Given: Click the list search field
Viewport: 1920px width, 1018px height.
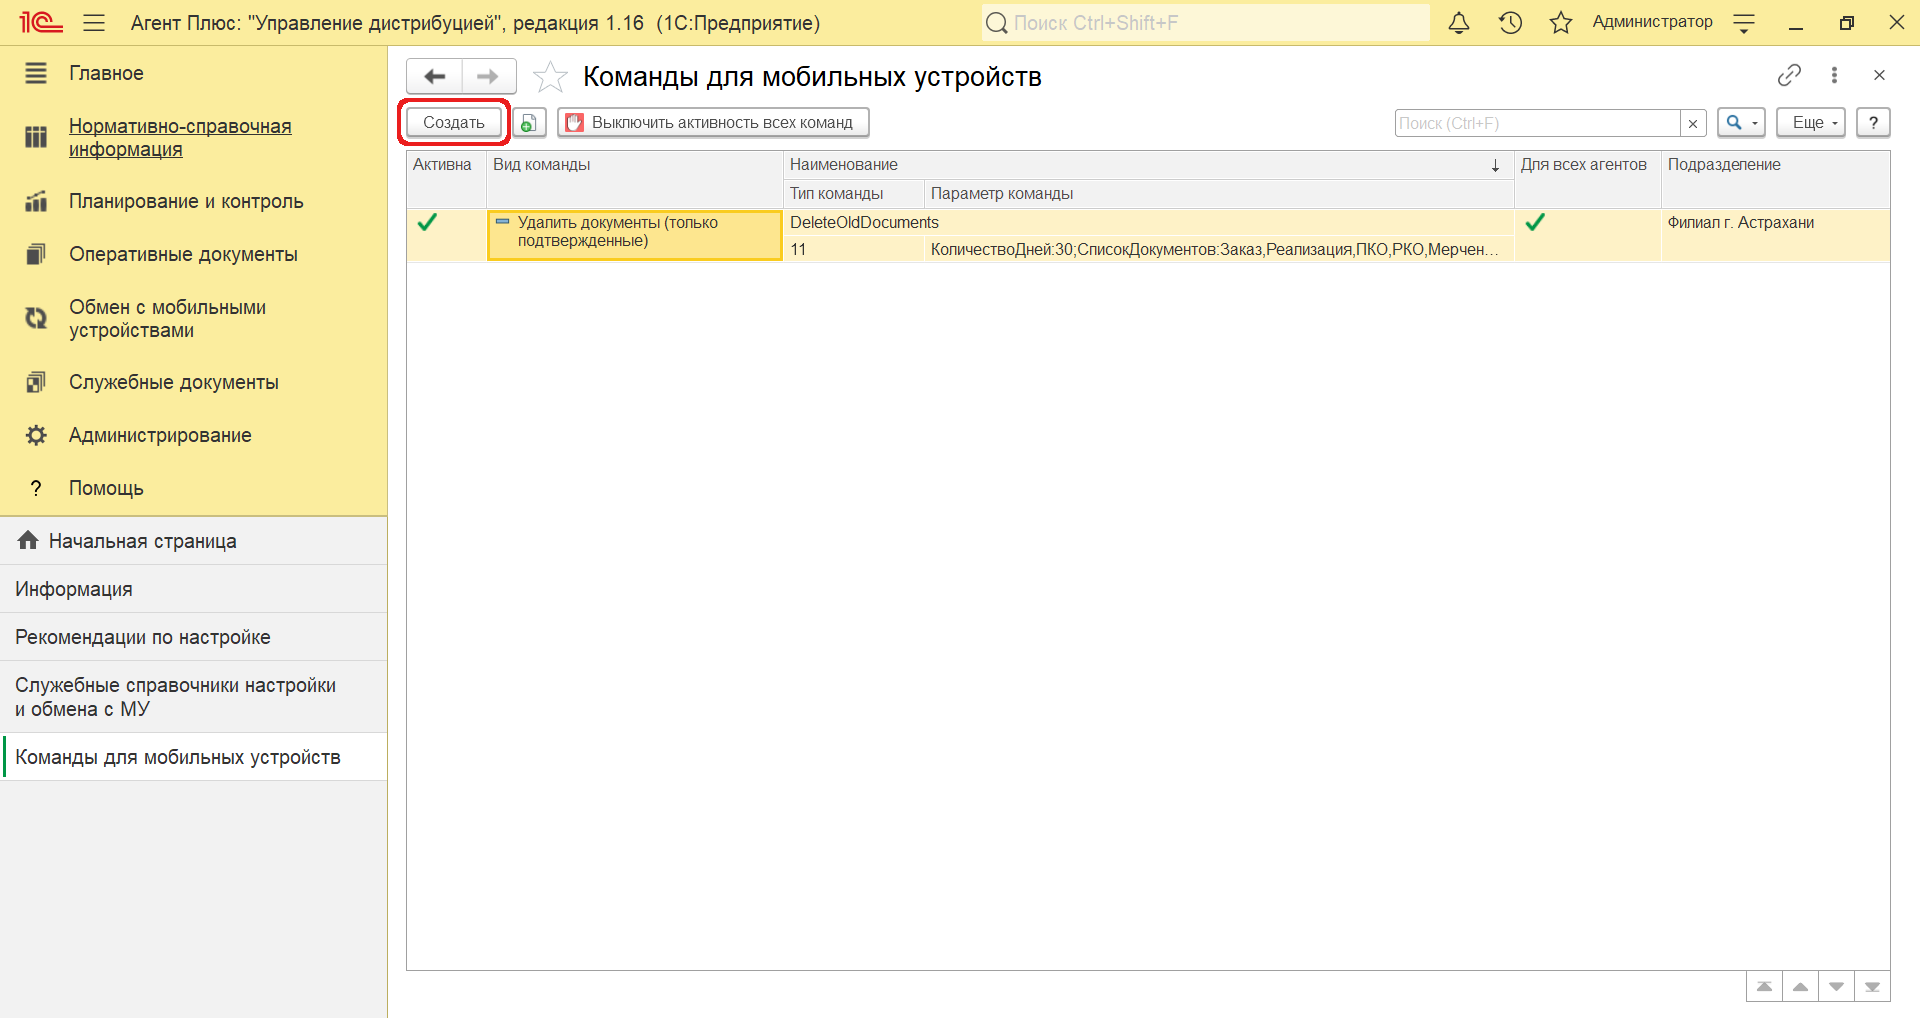Looking at the screenshot, I should click(1536, 123).
